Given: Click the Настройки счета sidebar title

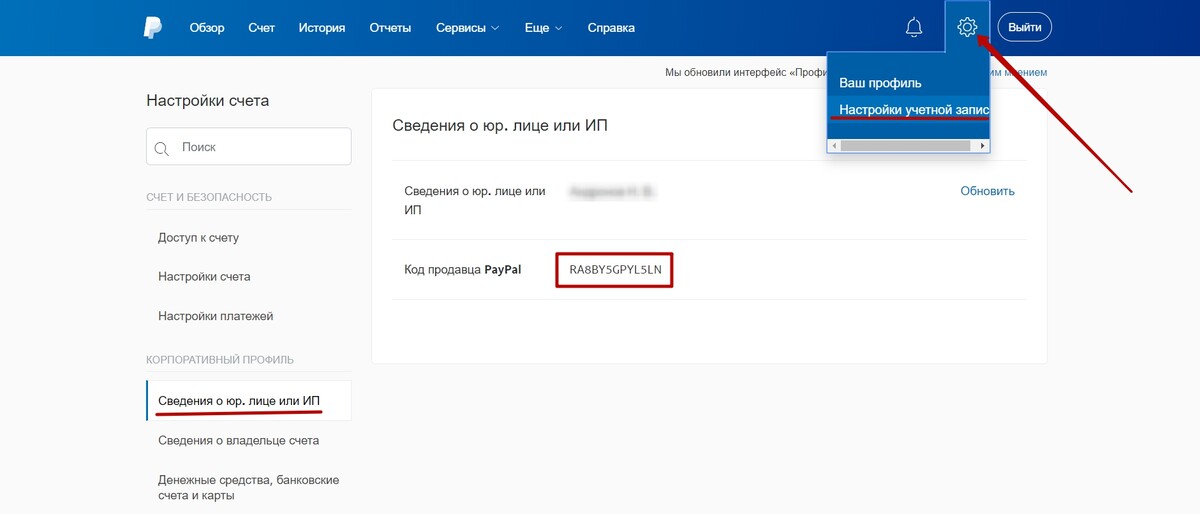Looking at the screenshot, I should (x=207, y=100).
